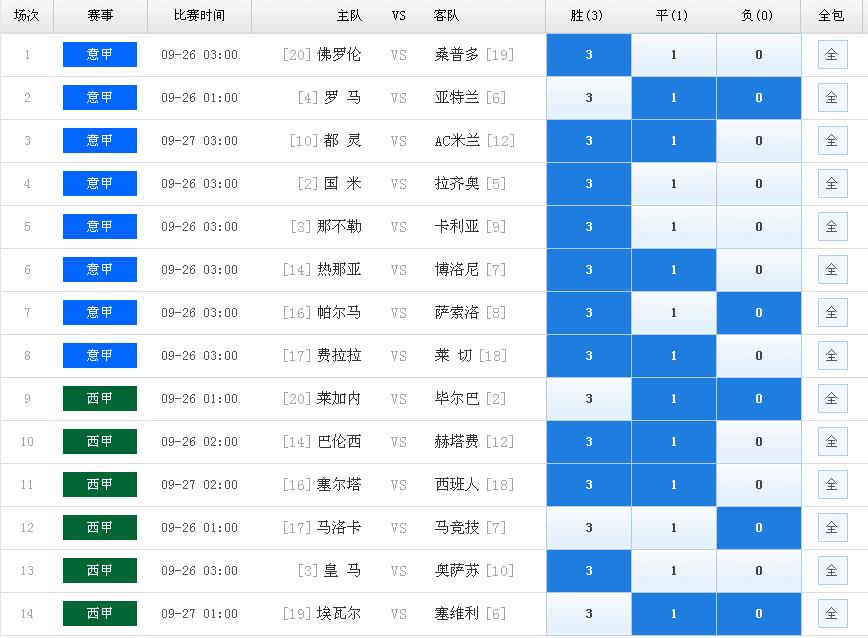Click 全 button in row 3 都灵
868x638 pixels.
pyautogui.click(x=832, y=141)
